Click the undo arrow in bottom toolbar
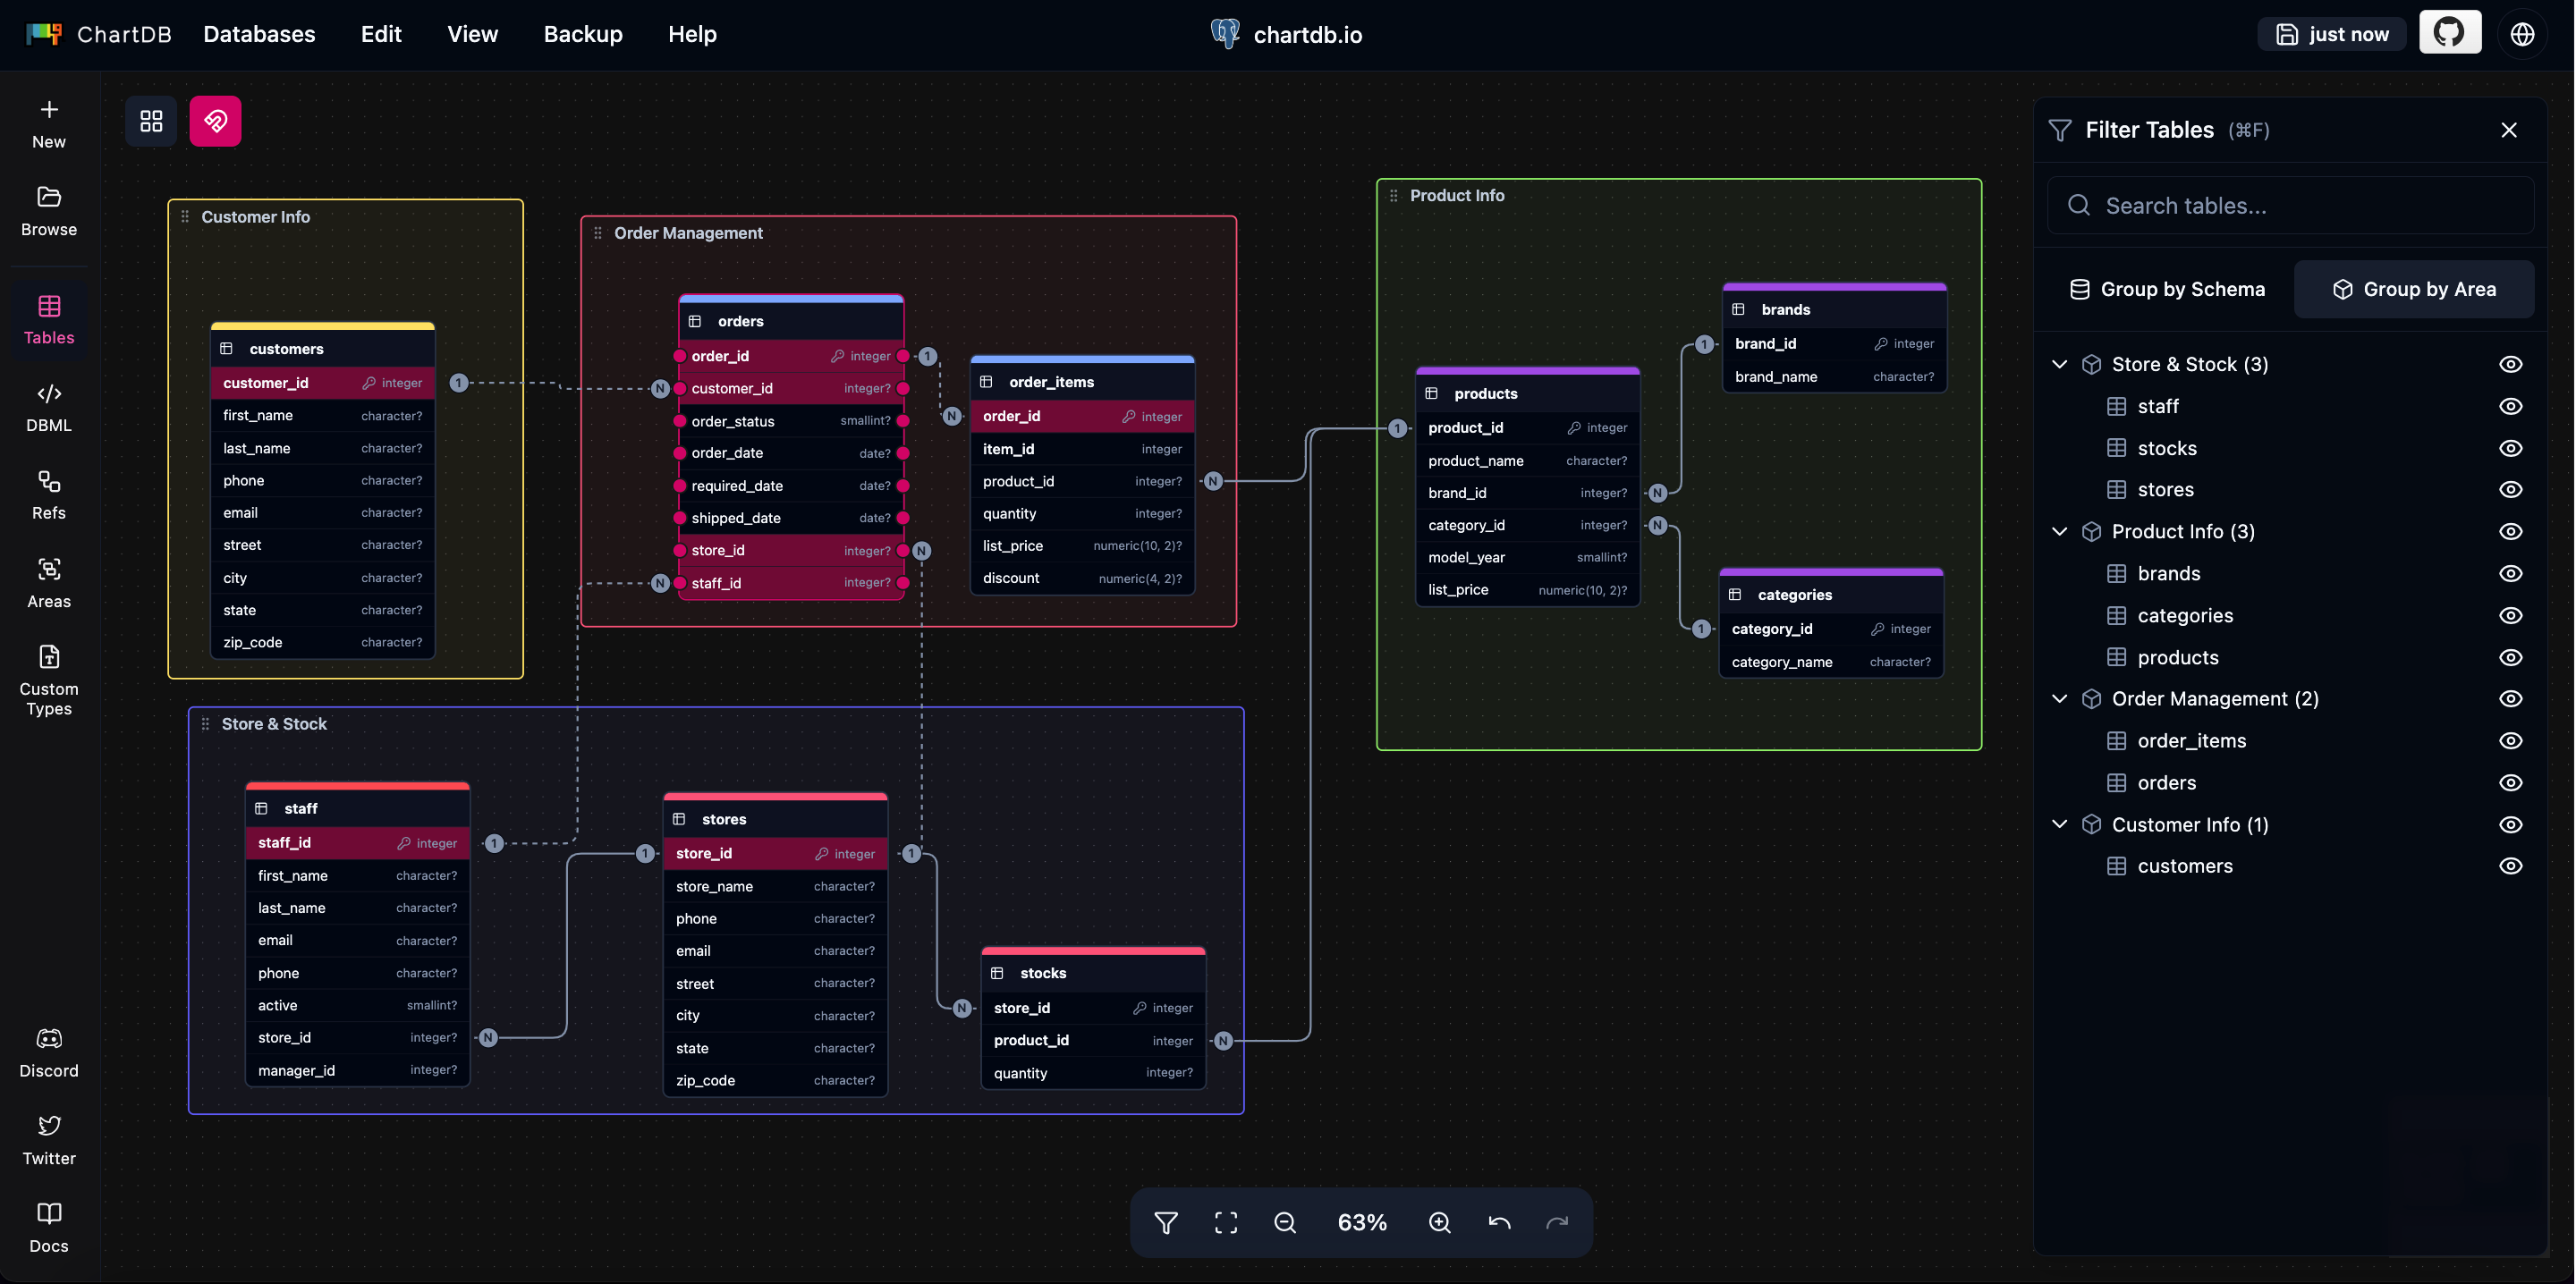This screenshot has height=1284, width=2576. pyautogui.click(x=1498, y=1222)
